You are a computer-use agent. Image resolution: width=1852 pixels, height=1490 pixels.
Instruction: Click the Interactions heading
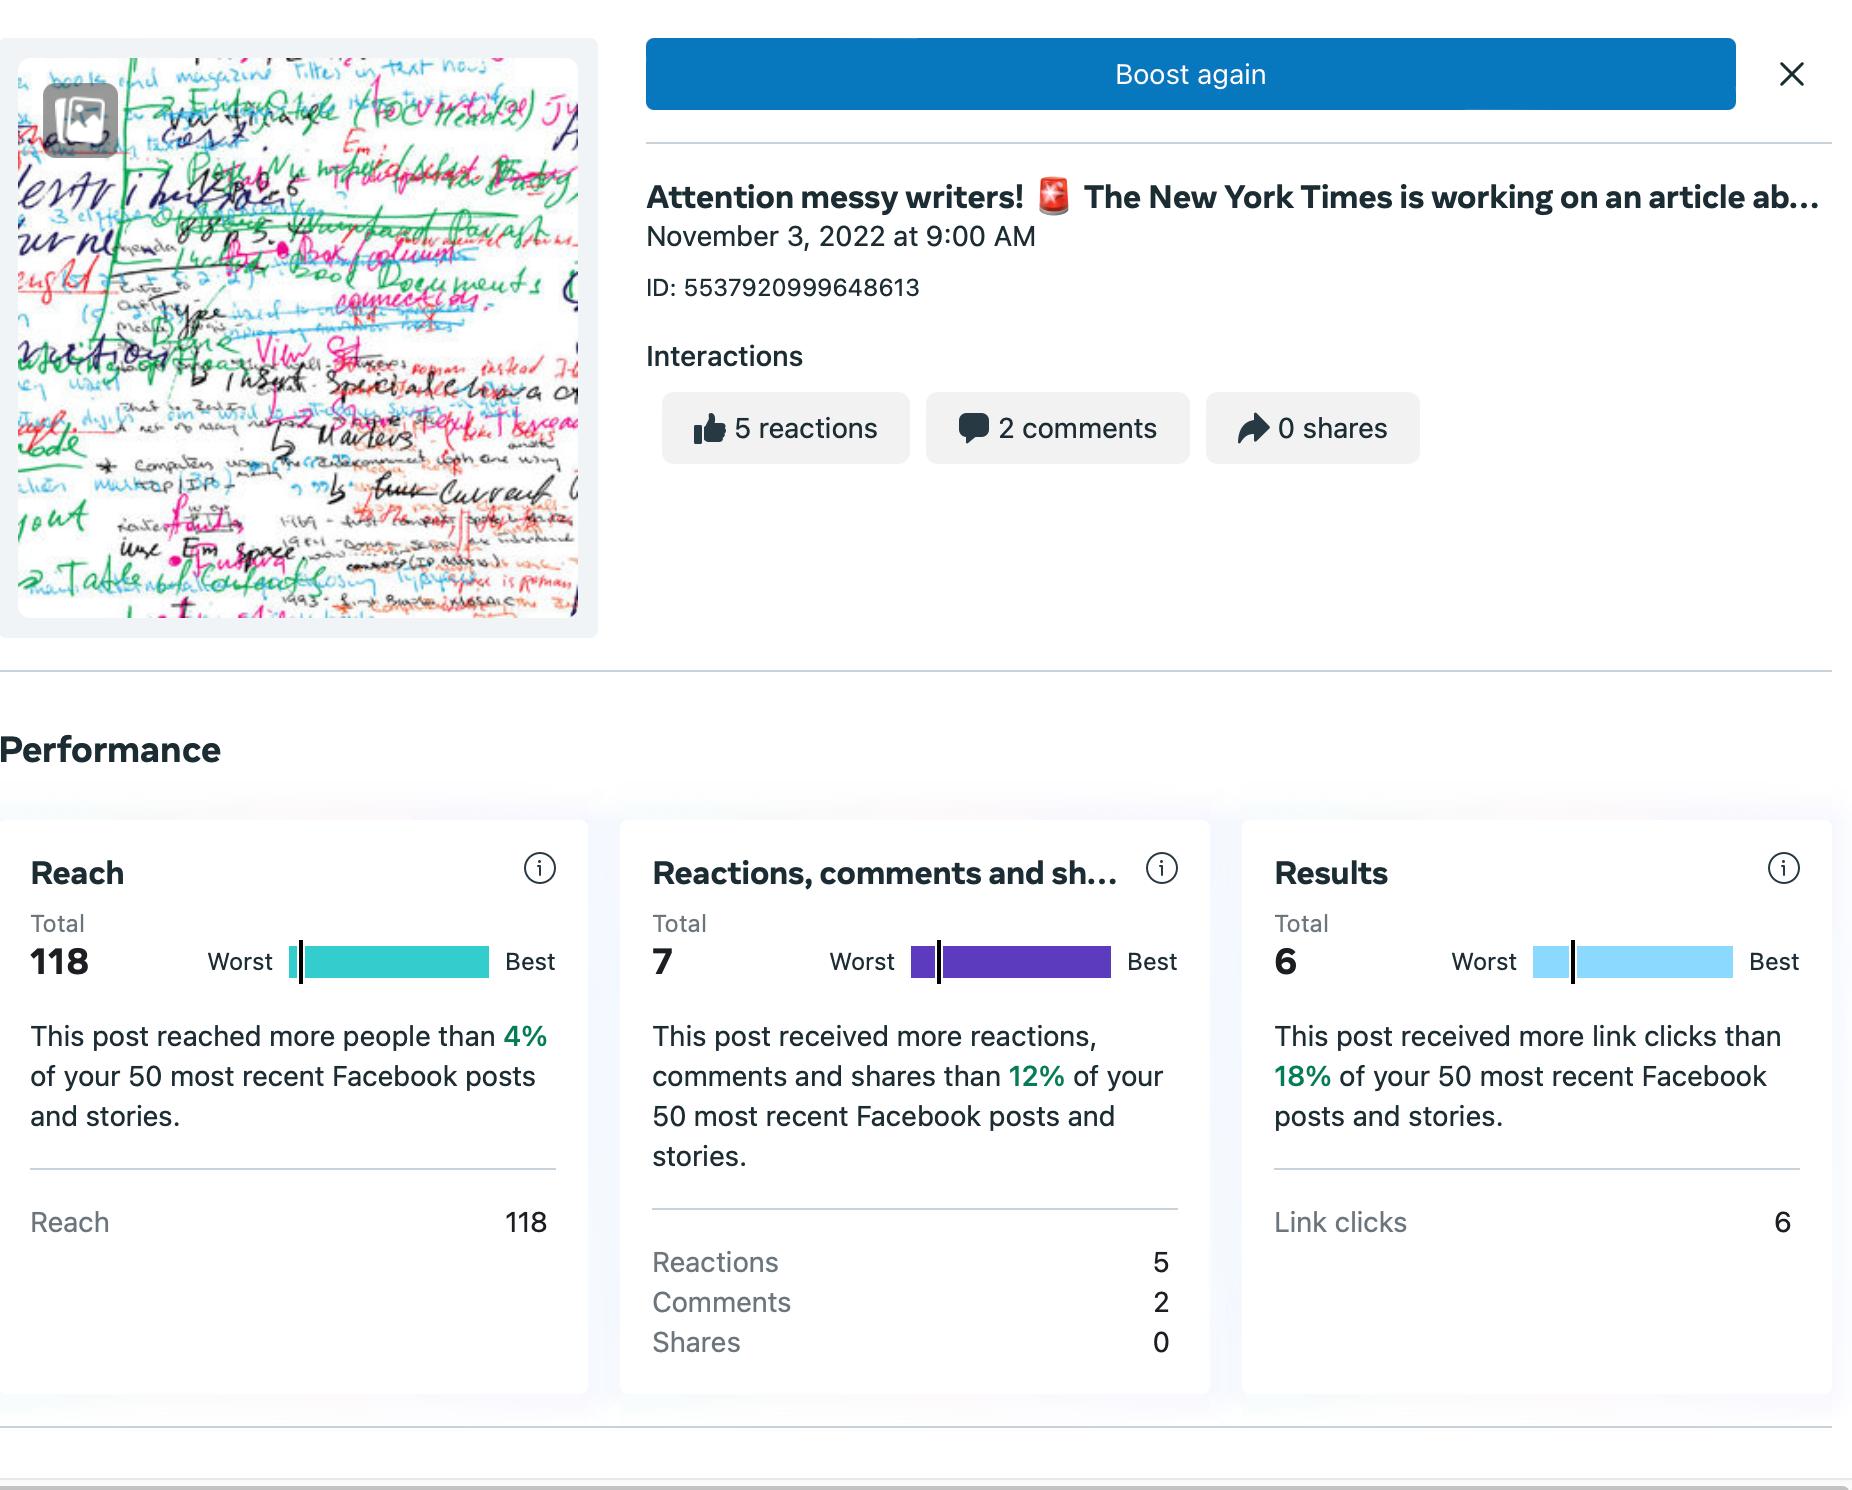(724, 357)
